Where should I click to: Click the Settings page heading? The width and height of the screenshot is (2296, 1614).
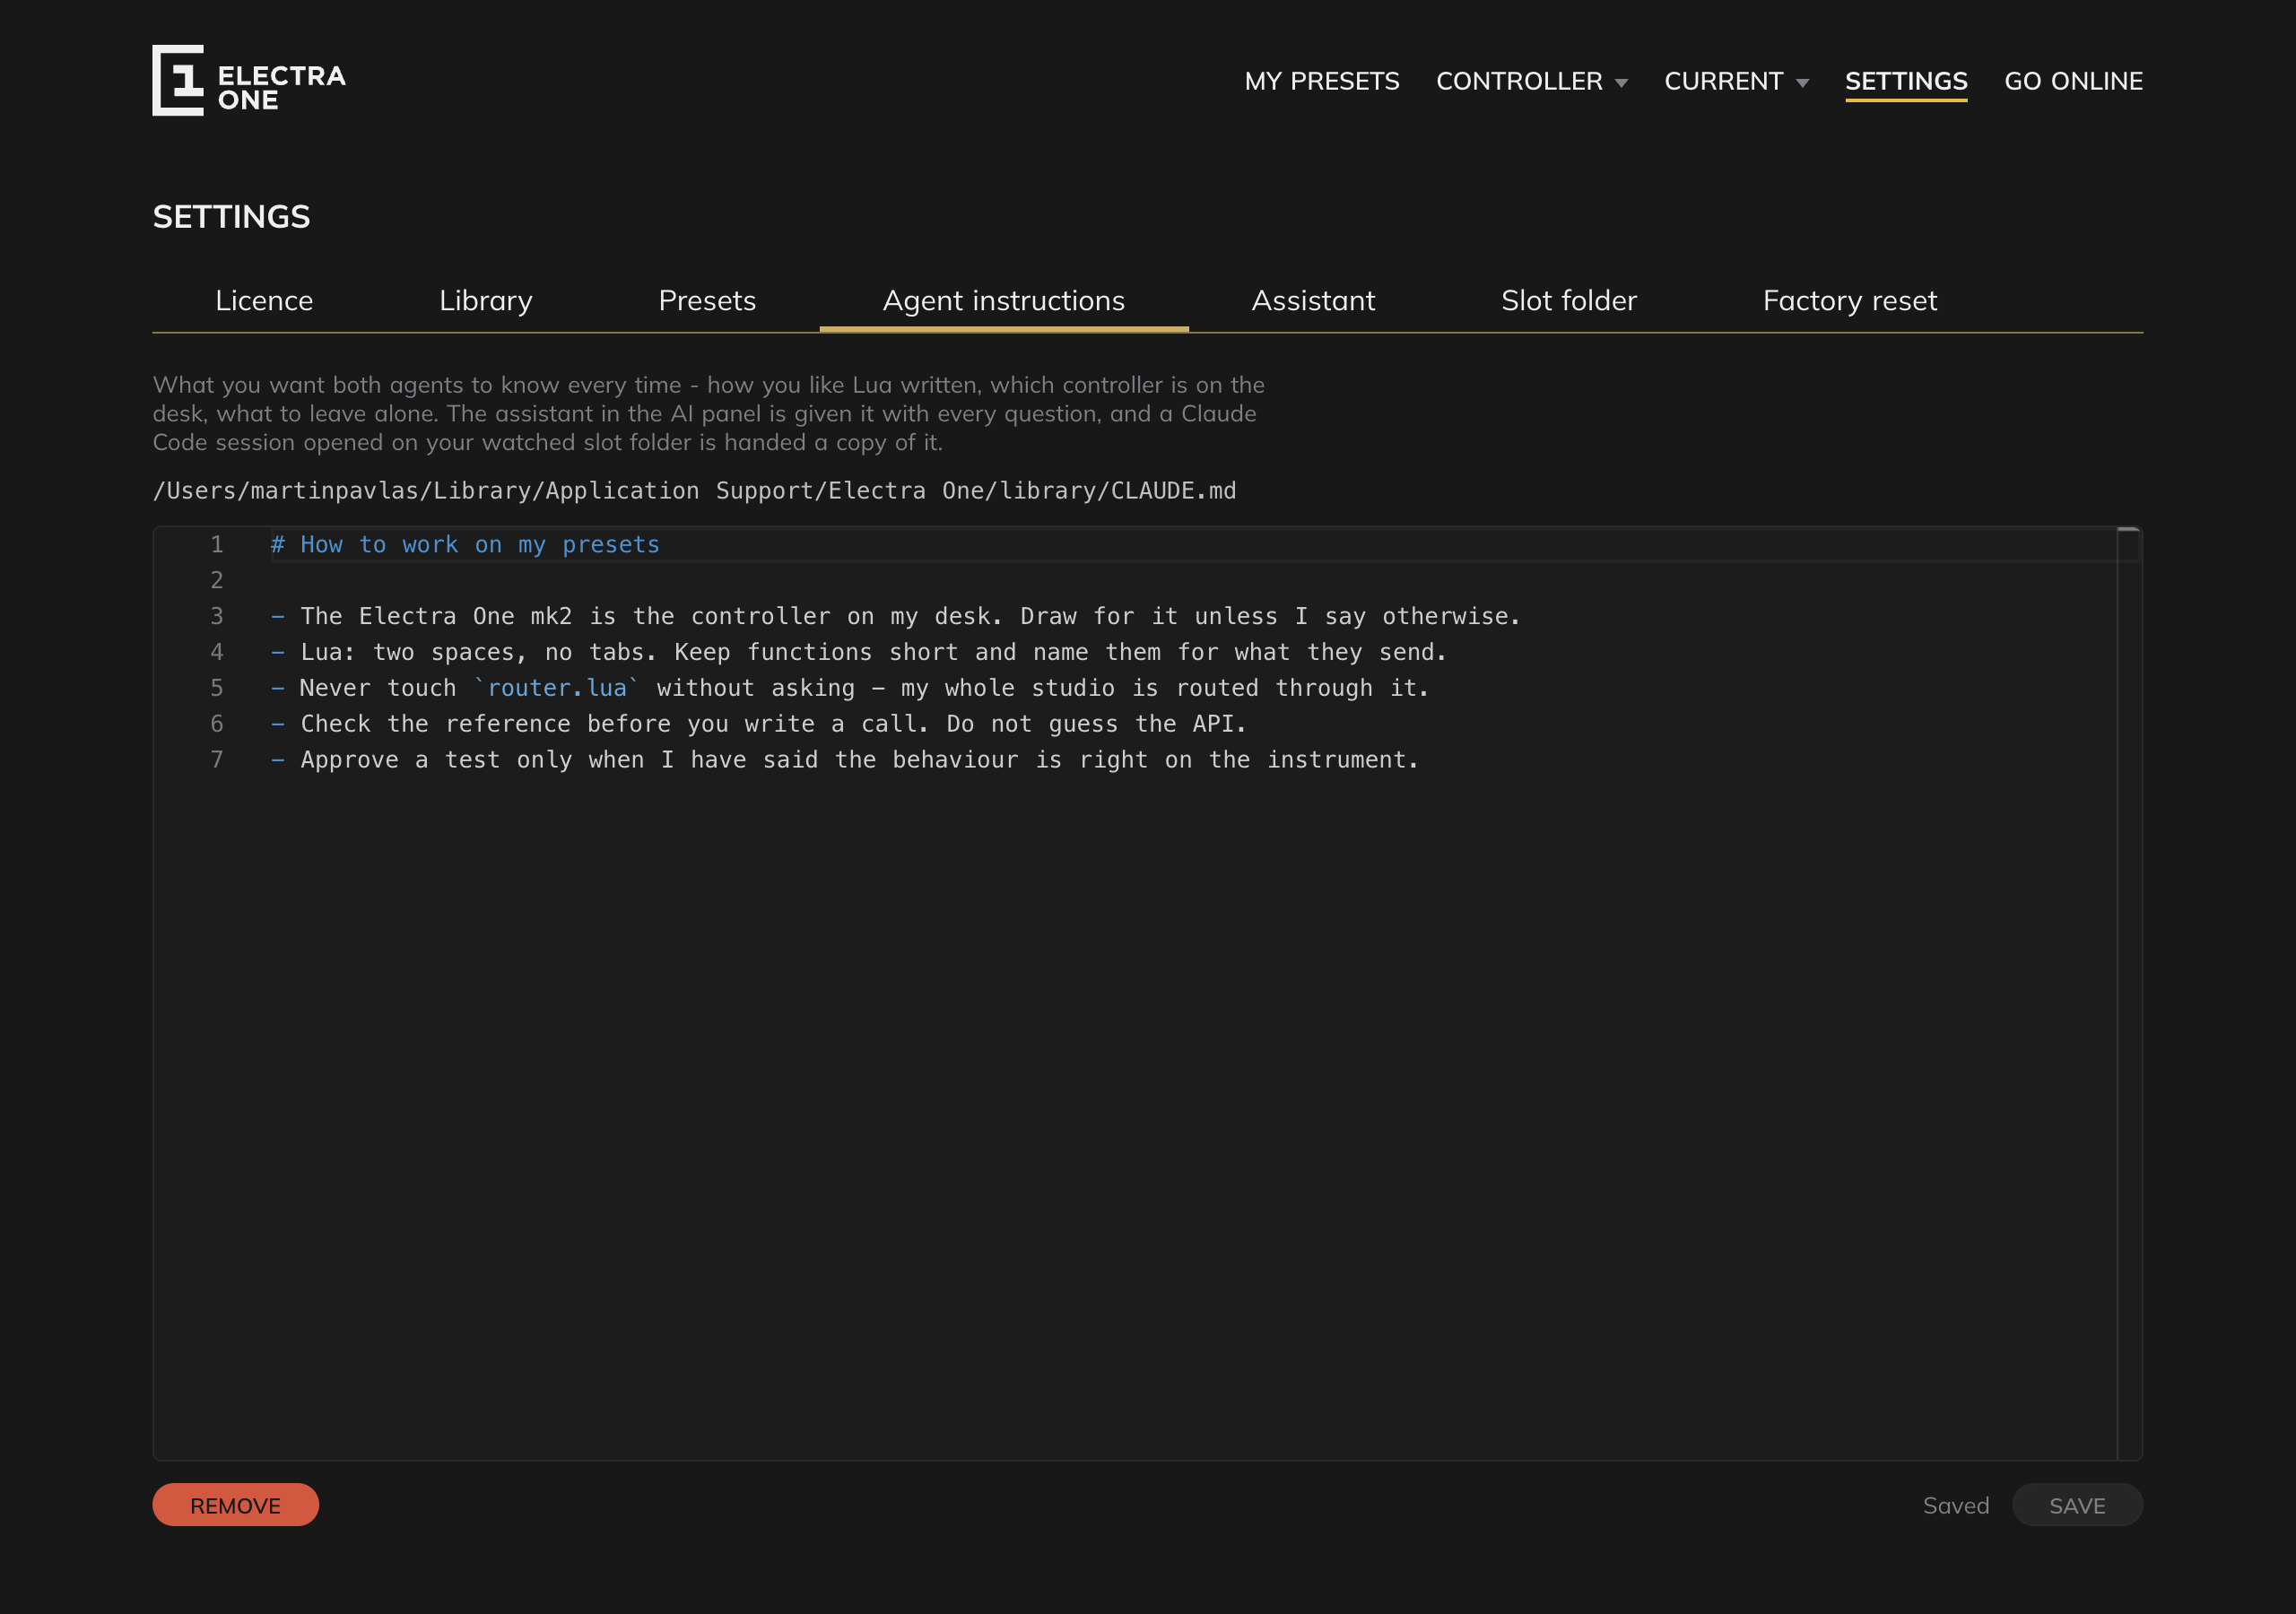[x=232, y=216]
